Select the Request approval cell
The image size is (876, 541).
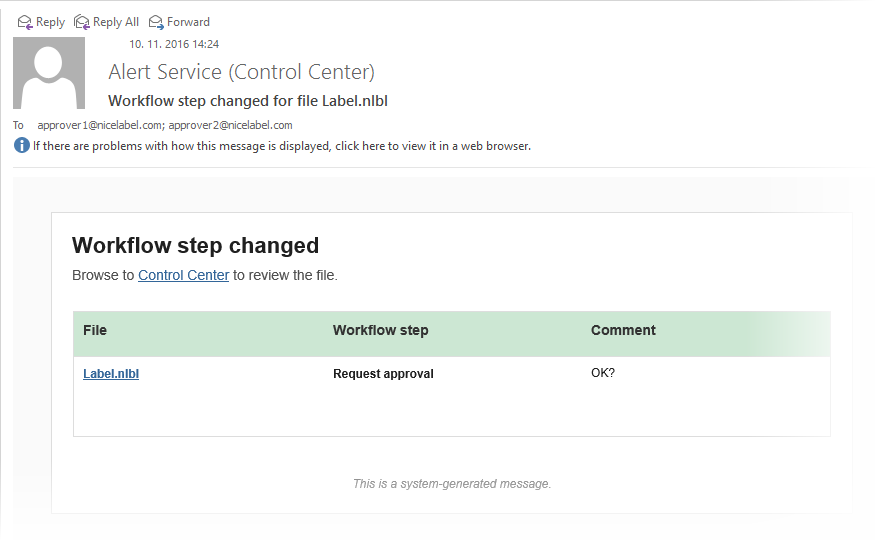click(383, 373)
